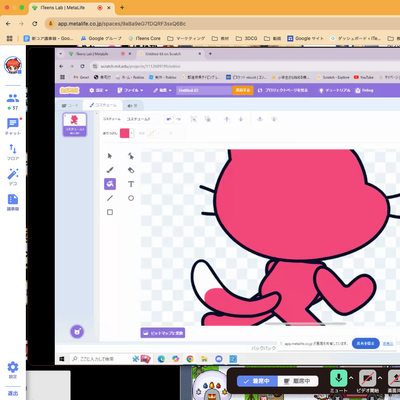Click the outline color swatch with slash
Viewport: 400px width, 400px height.
(151, 133)
